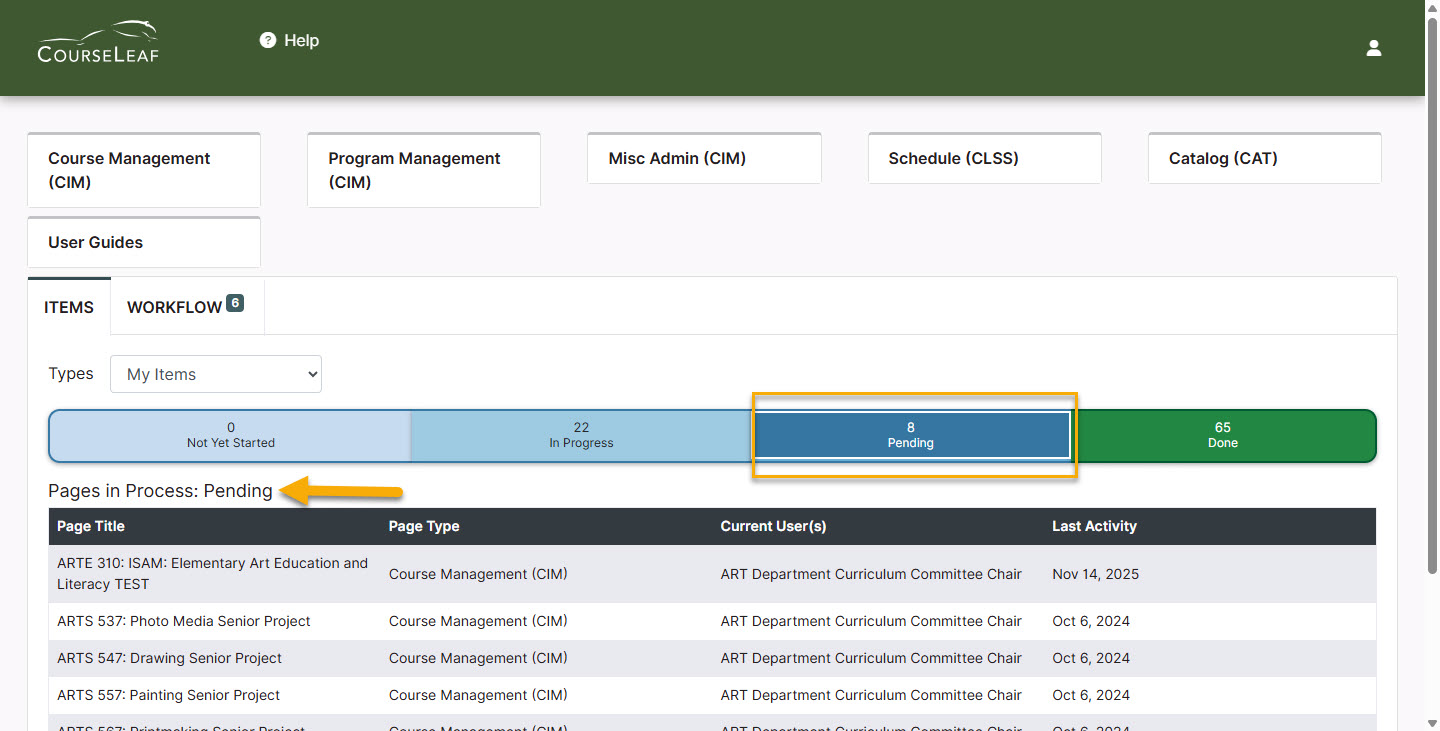Select the Done status segment
1440x731 pixels.
click(1222, 435)
